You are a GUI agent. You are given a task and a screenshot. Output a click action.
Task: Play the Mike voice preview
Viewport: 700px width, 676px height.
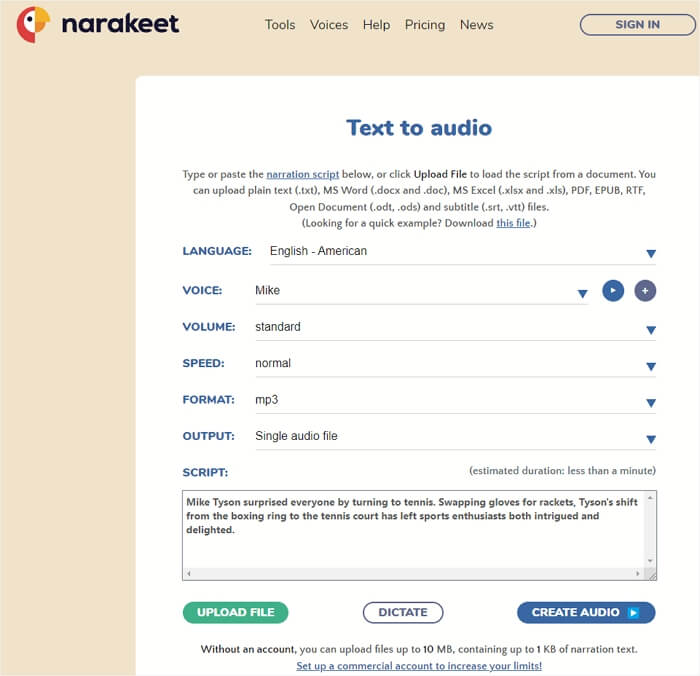pyautogui.click(x=613, y=291)
